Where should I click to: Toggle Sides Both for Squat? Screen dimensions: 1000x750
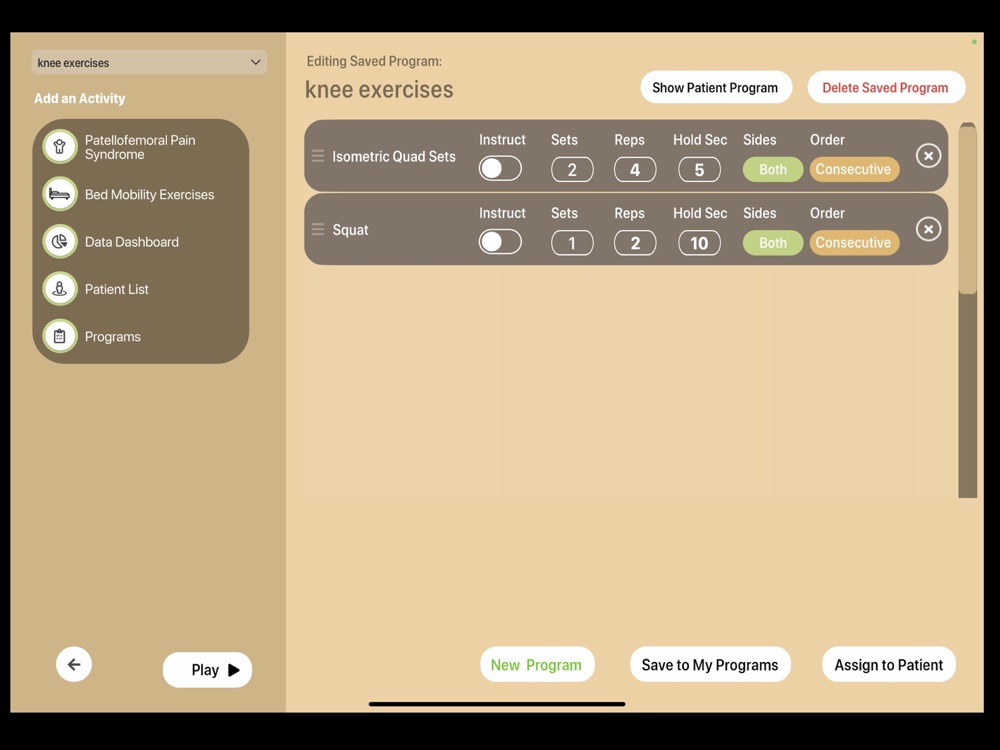pos(772,243)
